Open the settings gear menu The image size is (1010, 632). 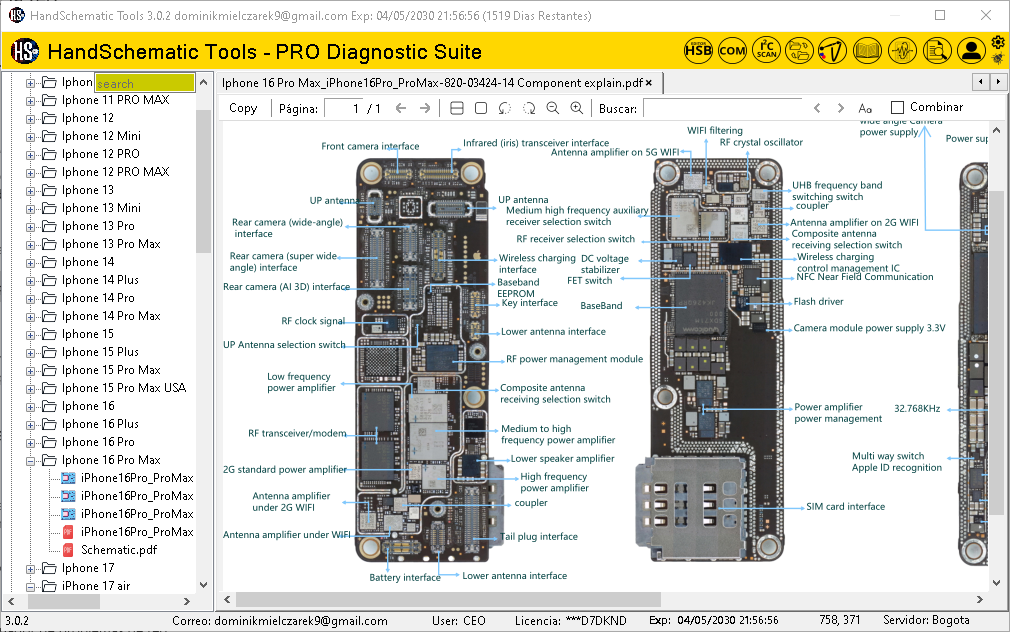997,40
